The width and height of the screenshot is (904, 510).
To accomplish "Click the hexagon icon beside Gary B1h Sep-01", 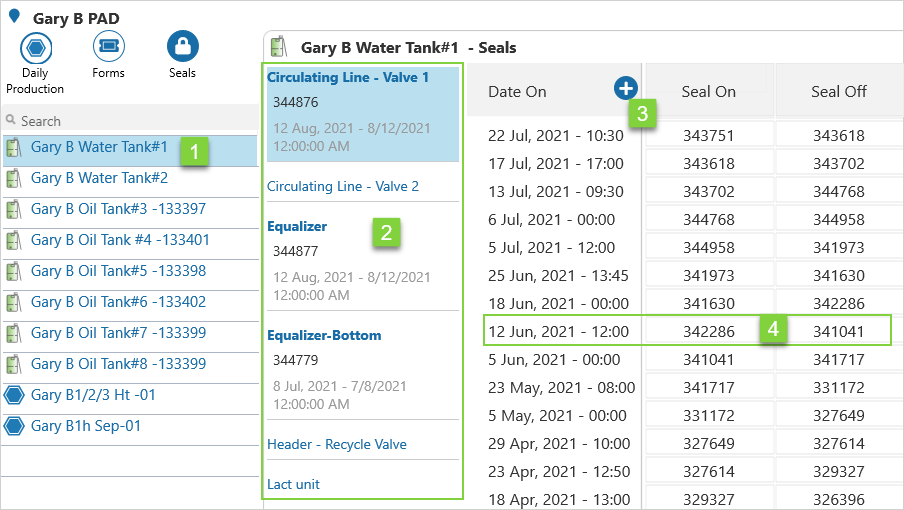I will click(x=14, y=427).
